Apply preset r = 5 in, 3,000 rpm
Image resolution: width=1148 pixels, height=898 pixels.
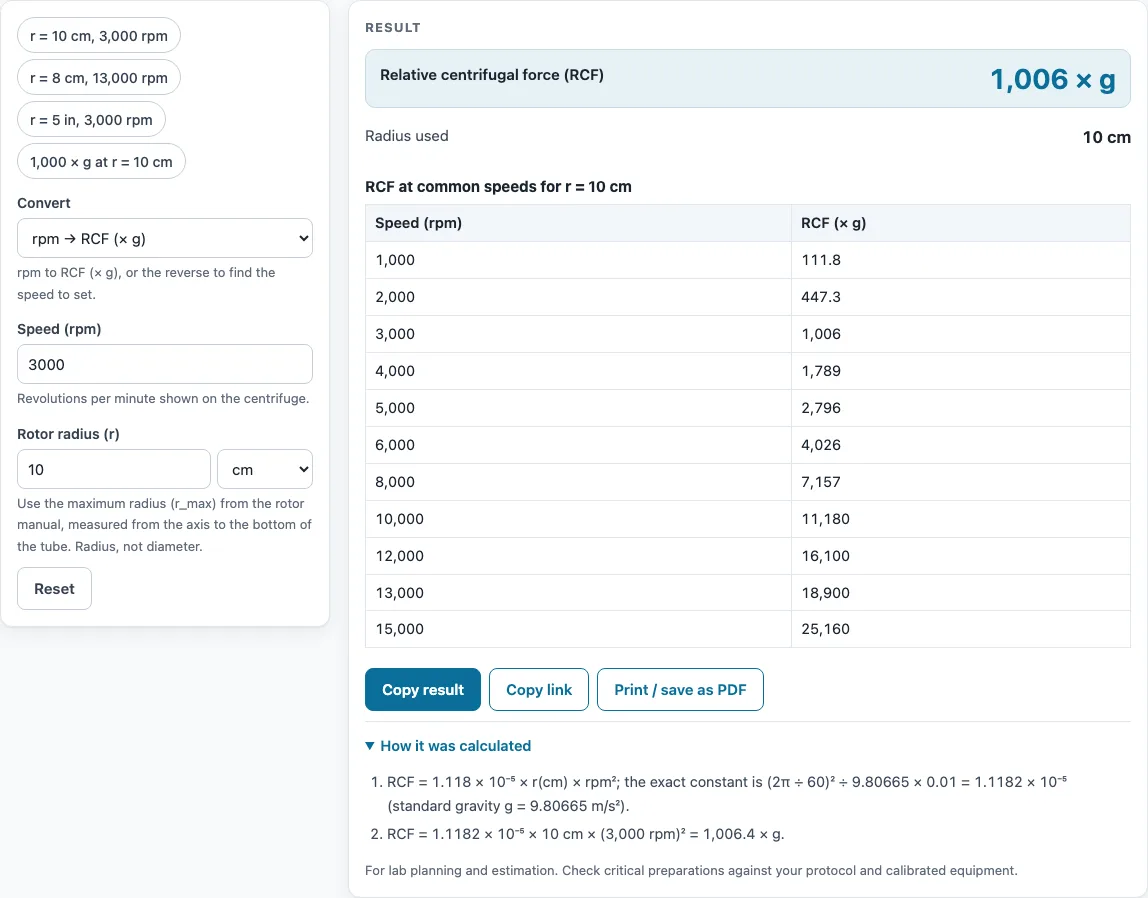(92, 119)
